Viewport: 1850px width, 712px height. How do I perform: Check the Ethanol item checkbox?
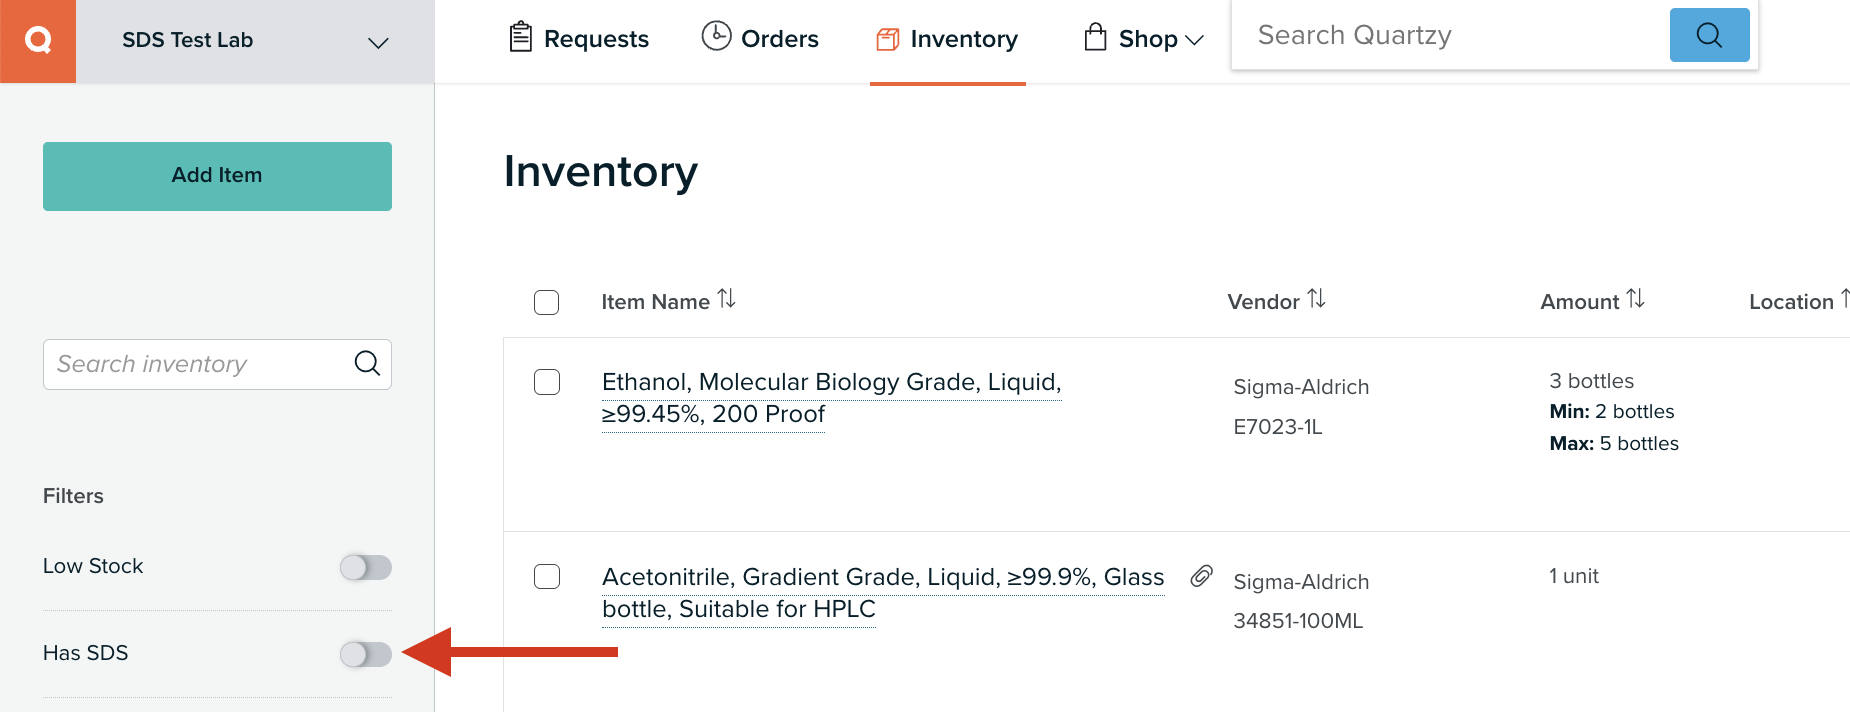[x=547, y=382]
